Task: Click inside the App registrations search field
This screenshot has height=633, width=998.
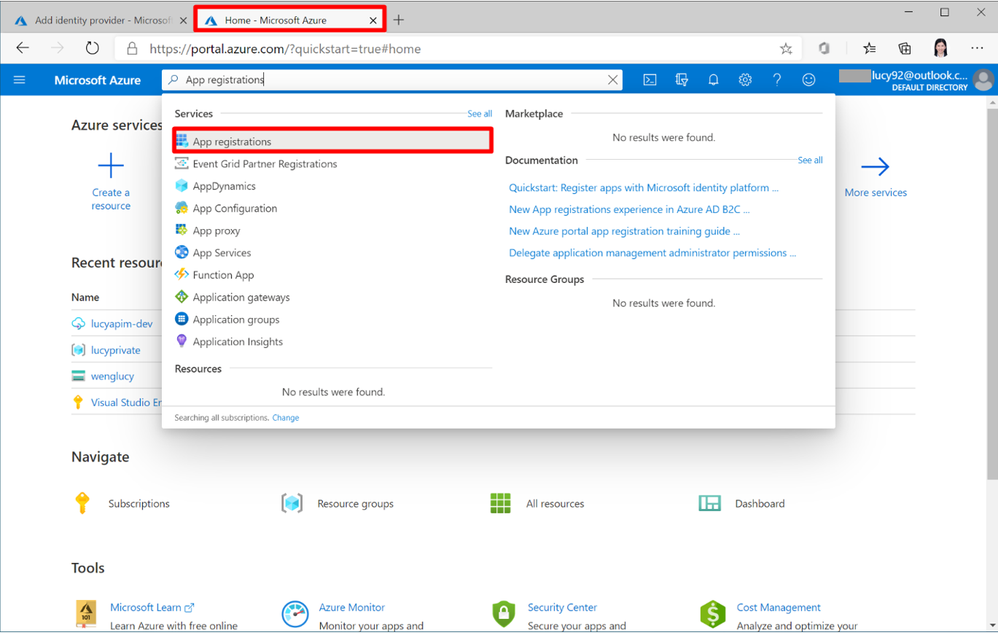Action: tap(391, 80)
